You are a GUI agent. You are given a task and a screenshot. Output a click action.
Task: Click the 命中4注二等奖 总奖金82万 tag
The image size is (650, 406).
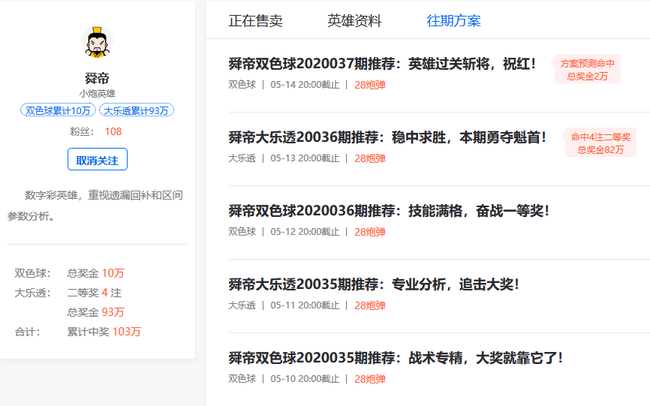click(600, 143)
